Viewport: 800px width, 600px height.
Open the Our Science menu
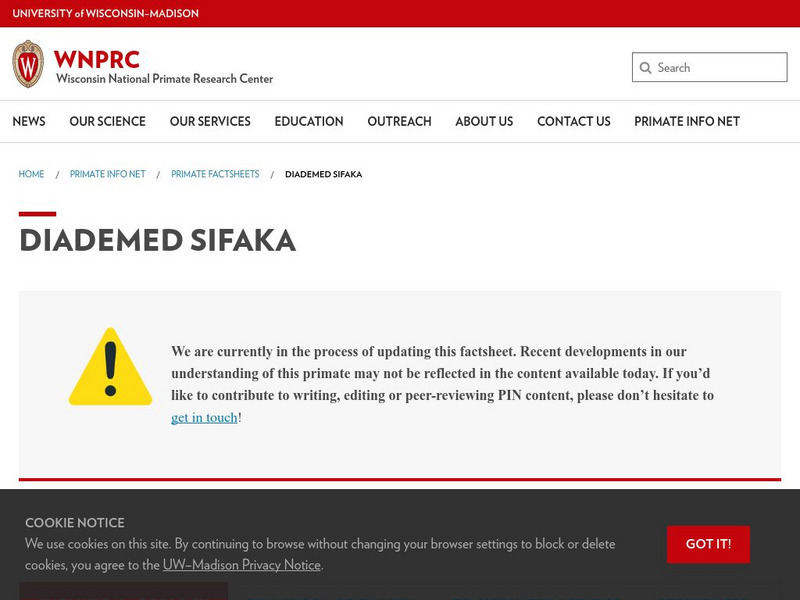[108, 121]
